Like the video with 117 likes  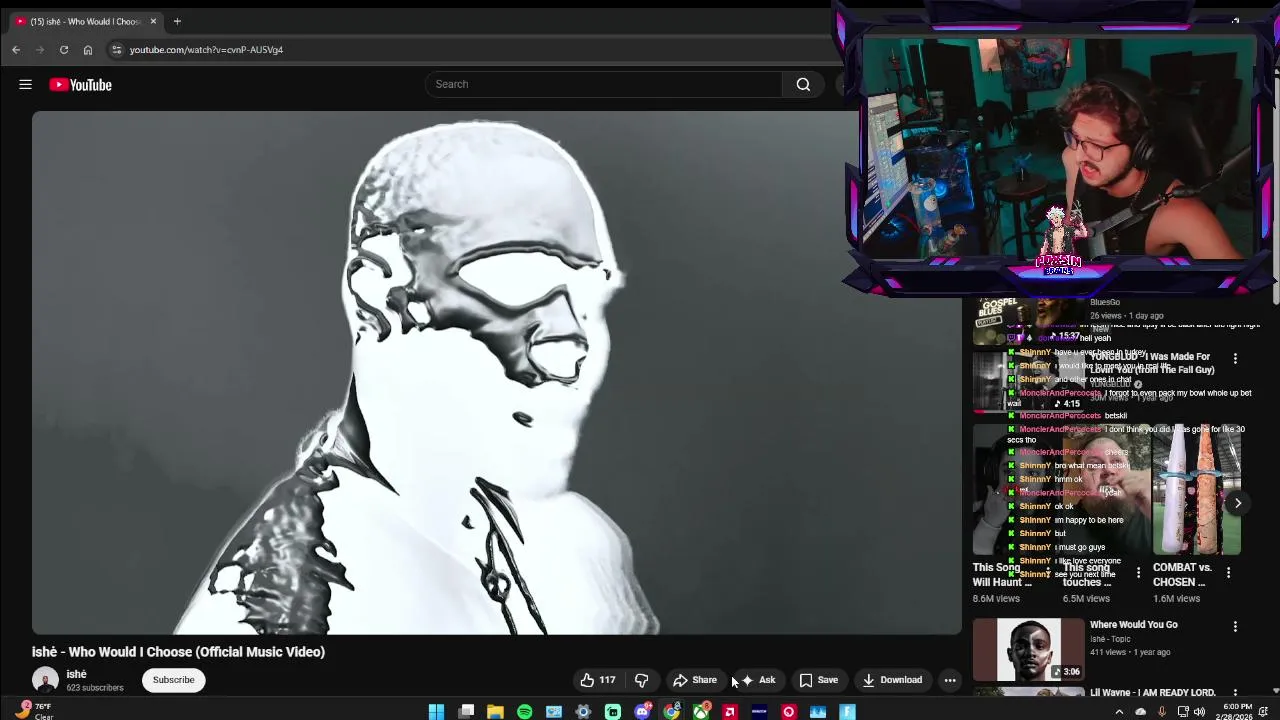click(x=598, y=680)
